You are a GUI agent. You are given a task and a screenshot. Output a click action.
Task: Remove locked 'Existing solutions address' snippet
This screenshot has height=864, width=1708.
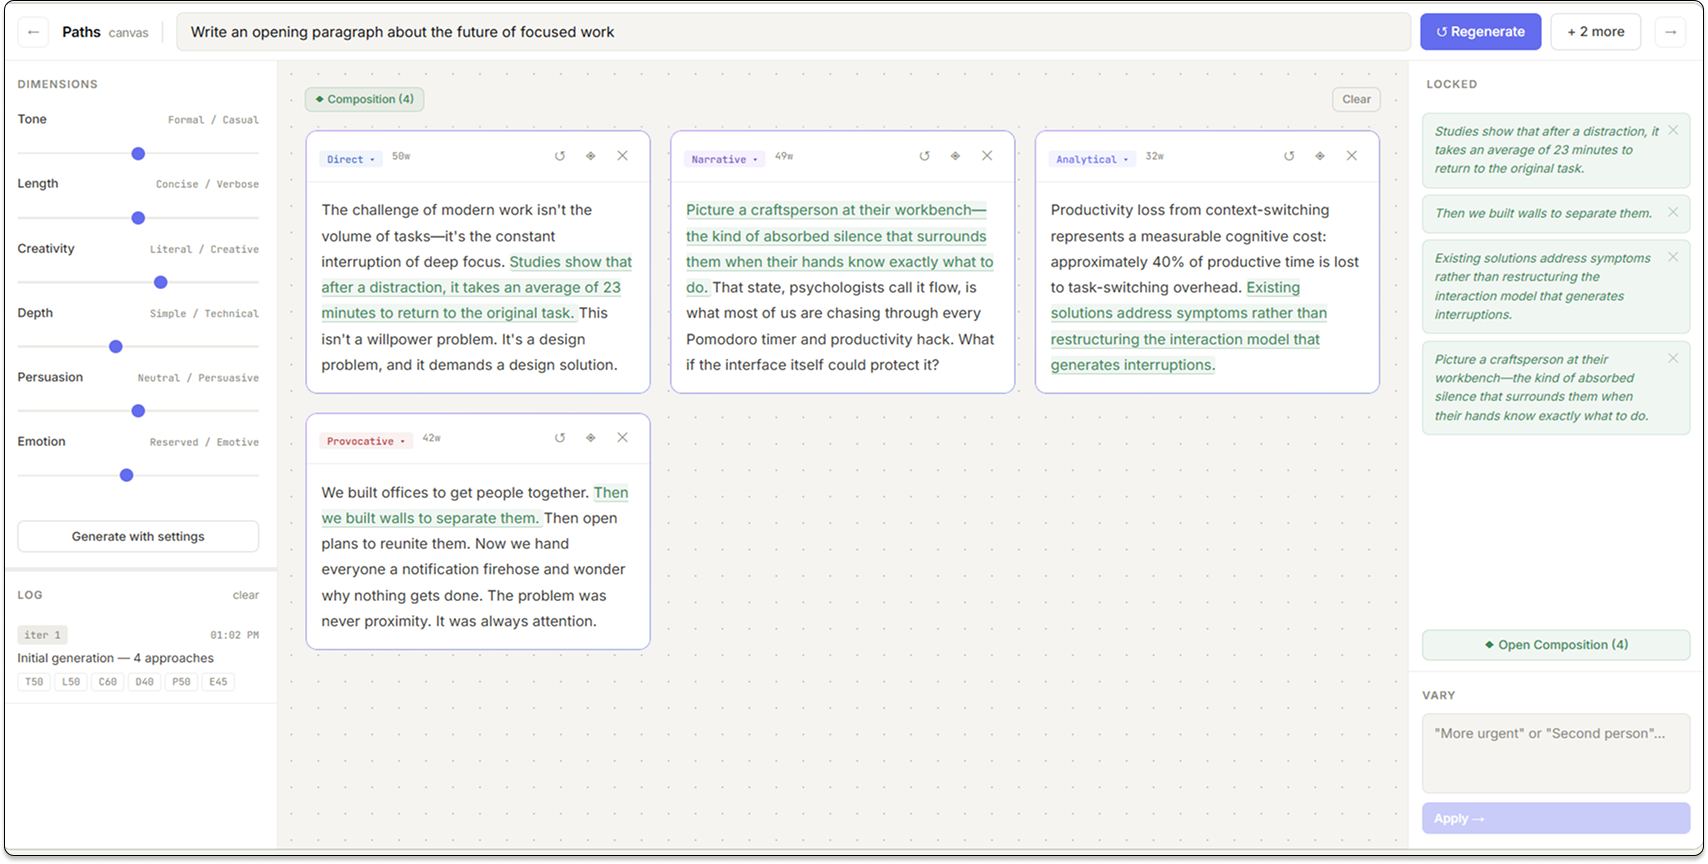pos(1673,257)
